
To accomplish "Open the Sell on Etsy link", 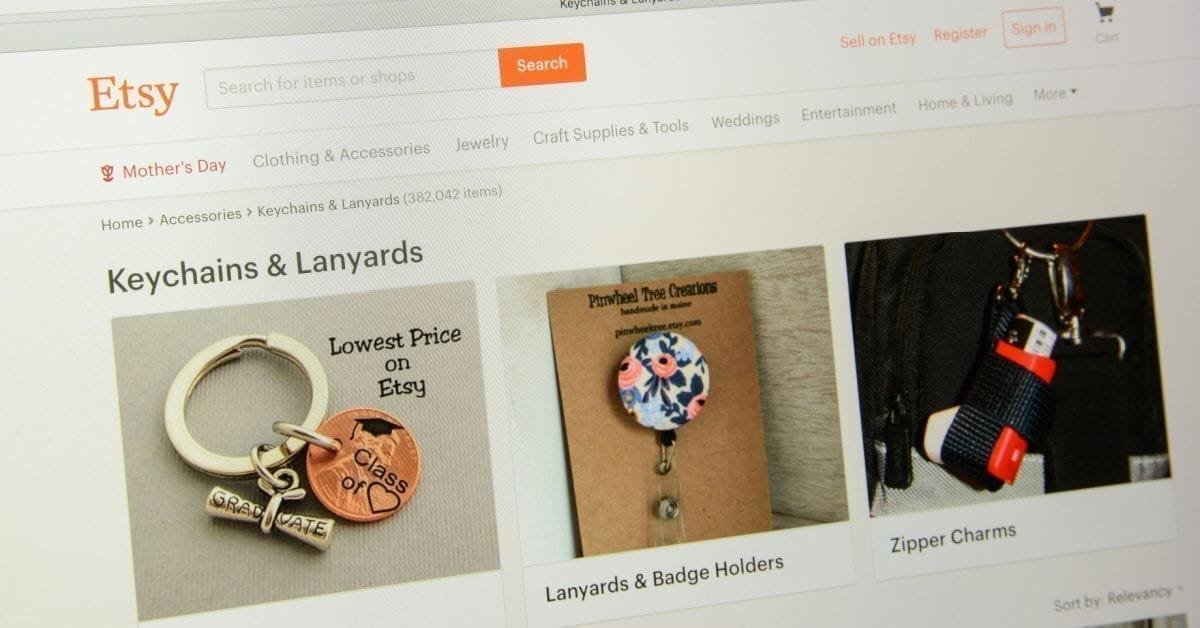I will point(877,40).
